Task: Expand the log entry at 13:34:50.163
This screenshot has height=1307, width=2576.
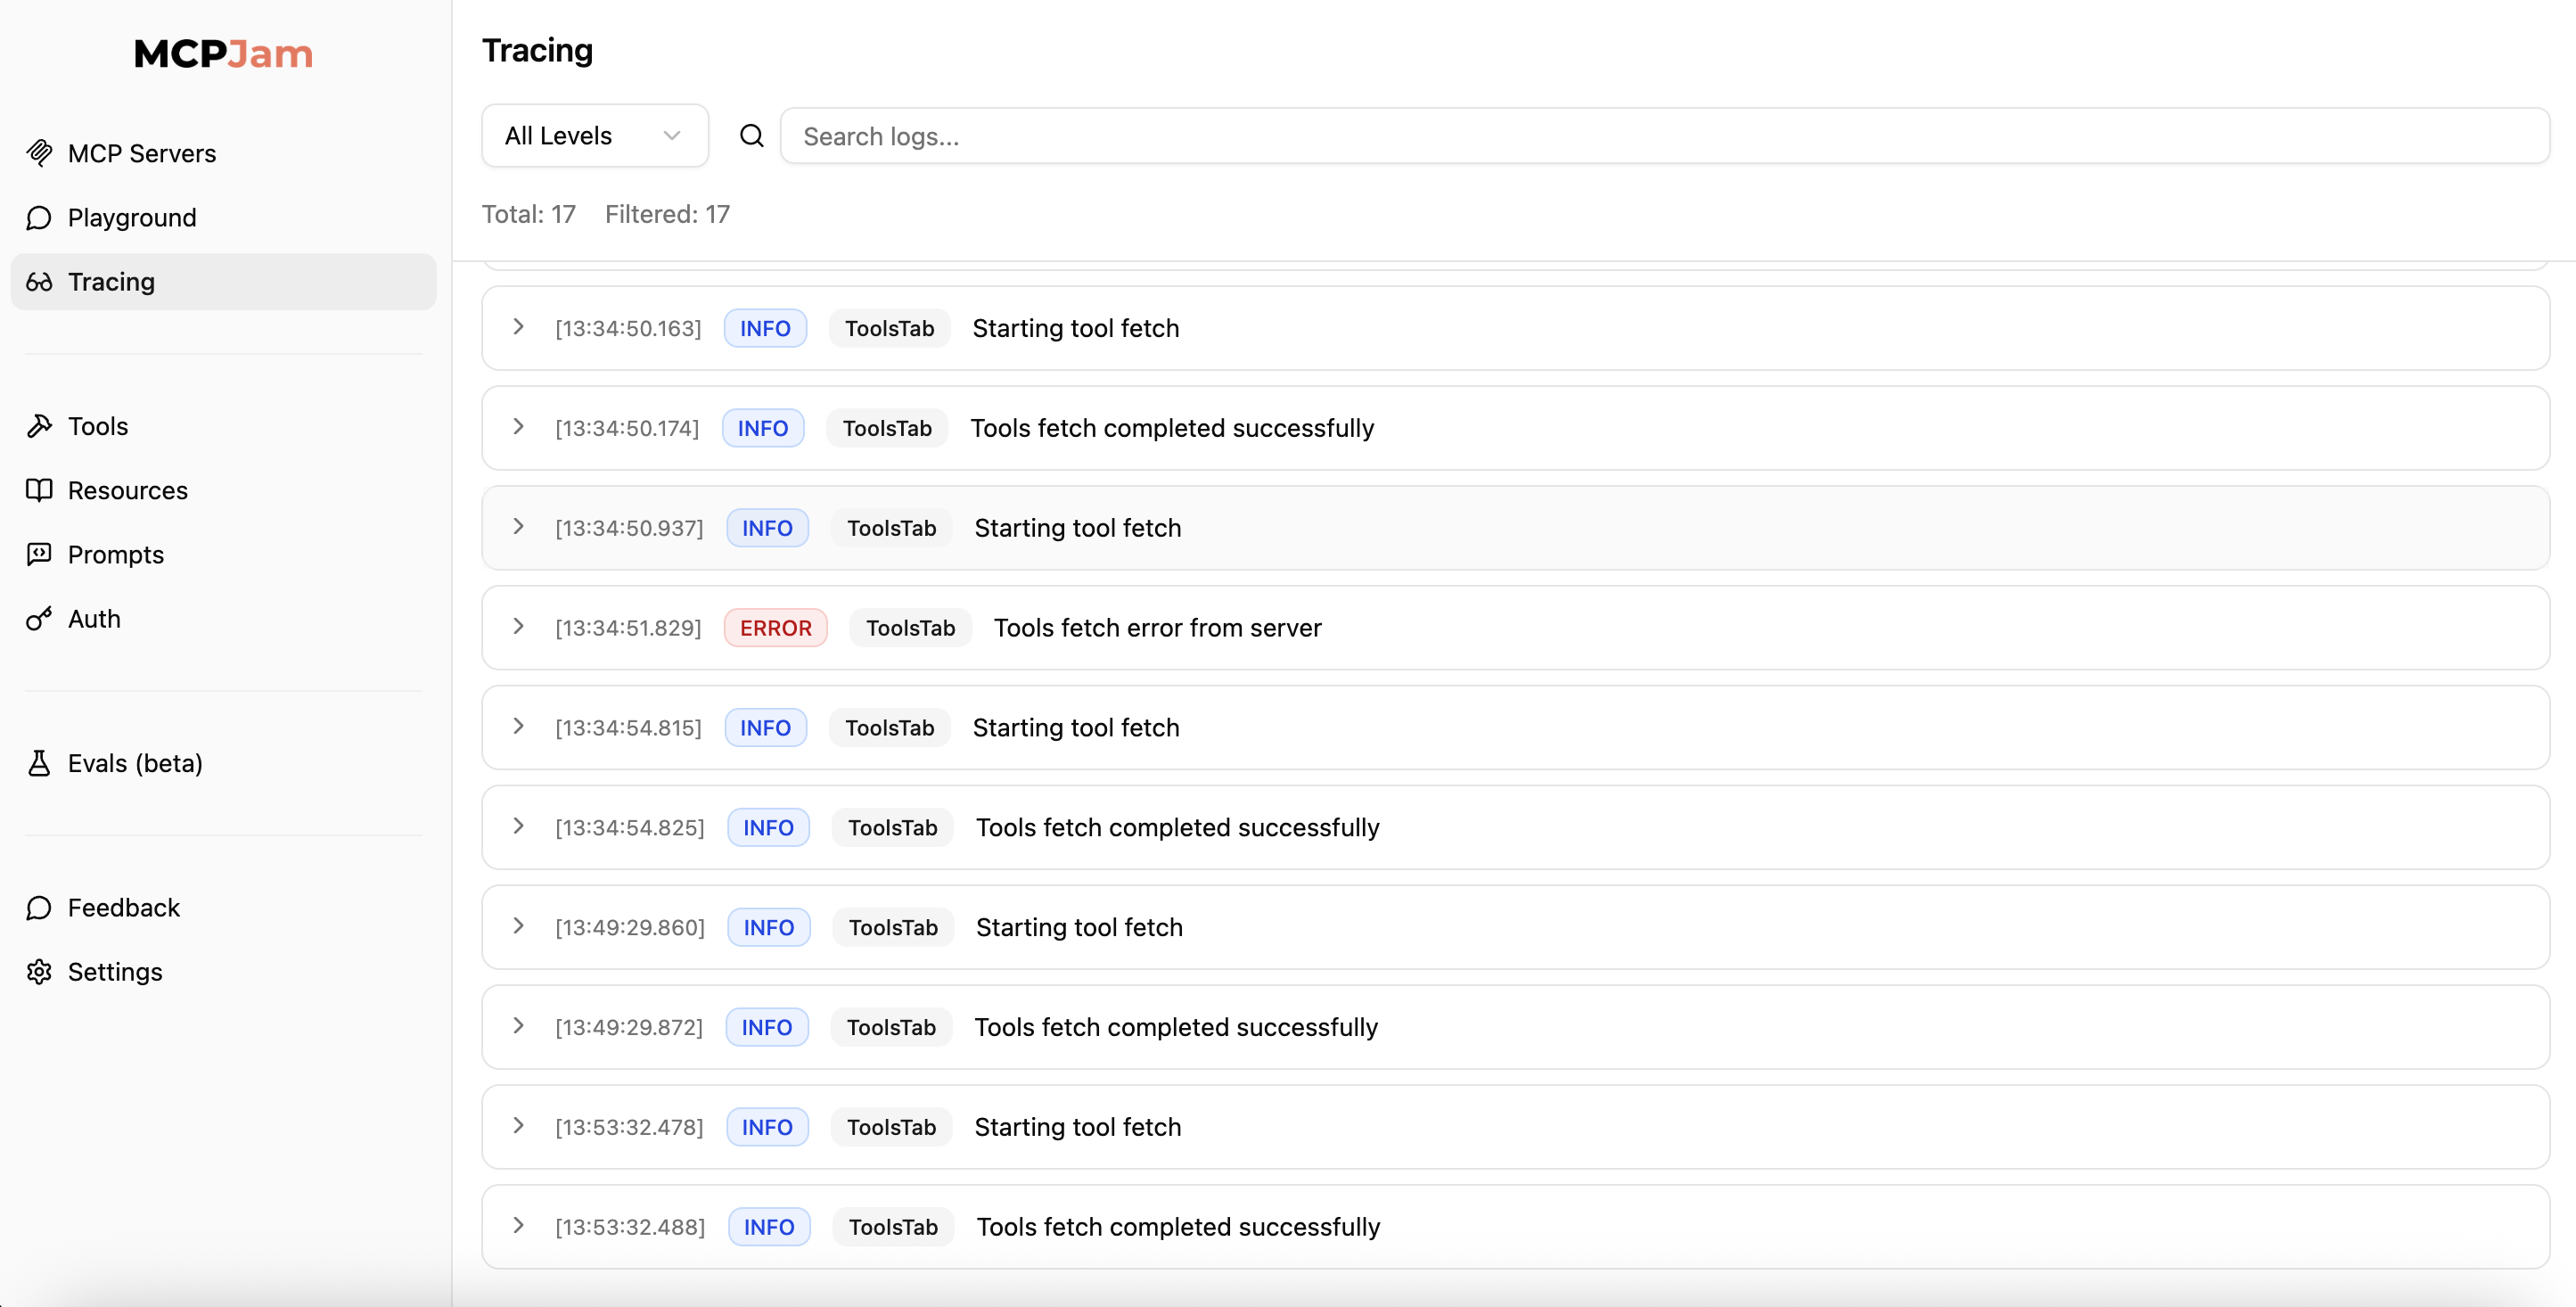Action: 518,327
